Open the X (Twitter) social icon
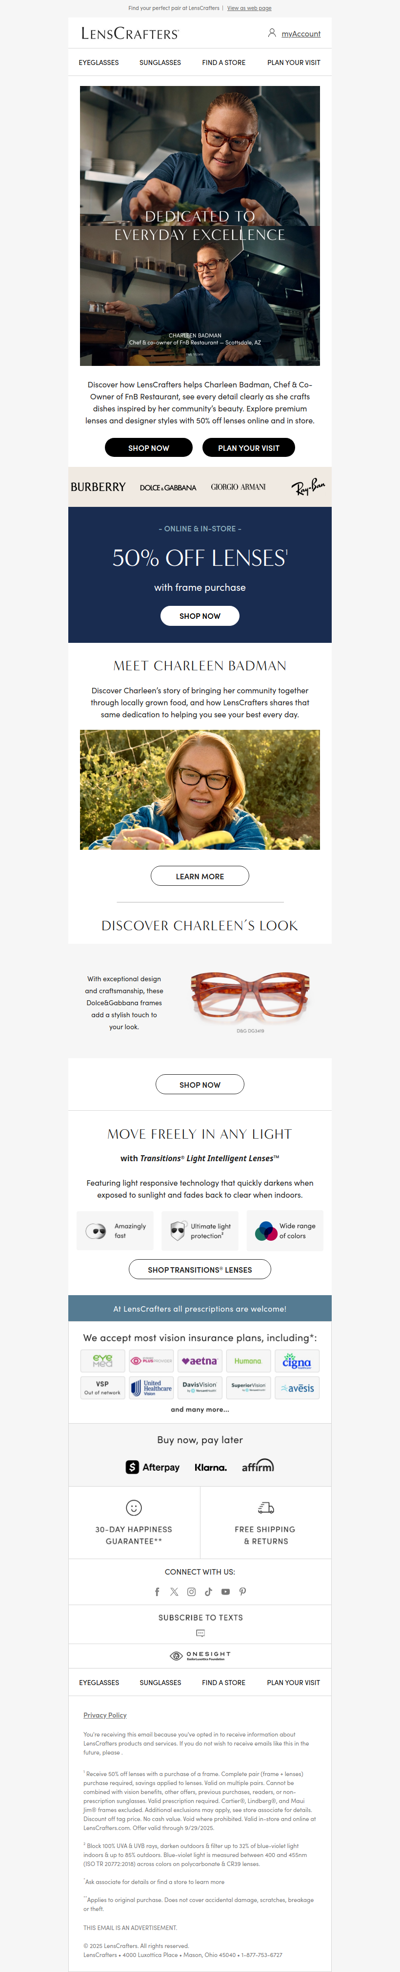The height and width of the screenshot is (1972, 400). [x=174, y=1591]
